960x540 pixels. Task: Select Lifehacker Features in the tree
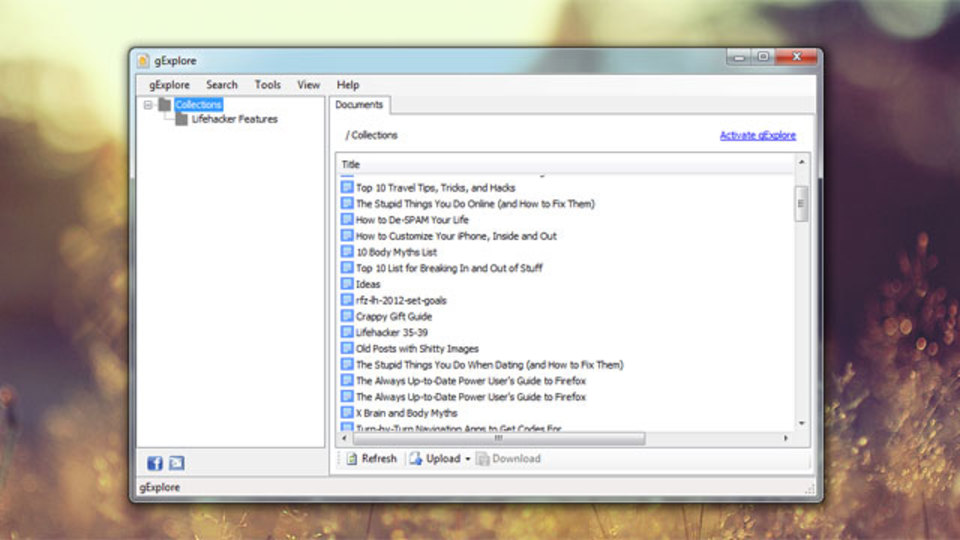click(x=234, y=119)
